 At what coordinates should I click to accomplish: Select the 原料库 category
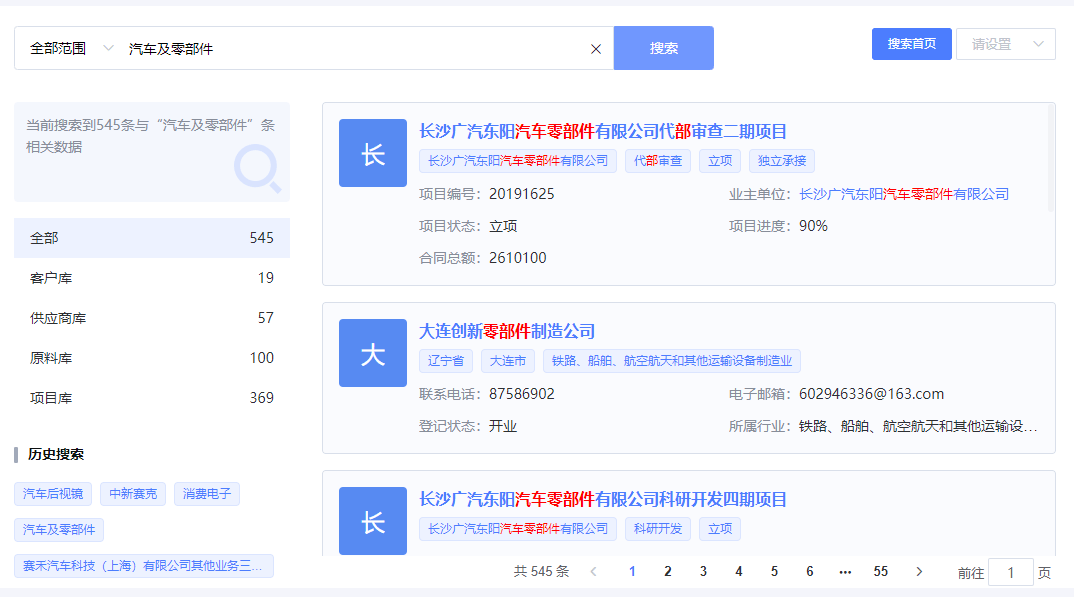[152, 358]
